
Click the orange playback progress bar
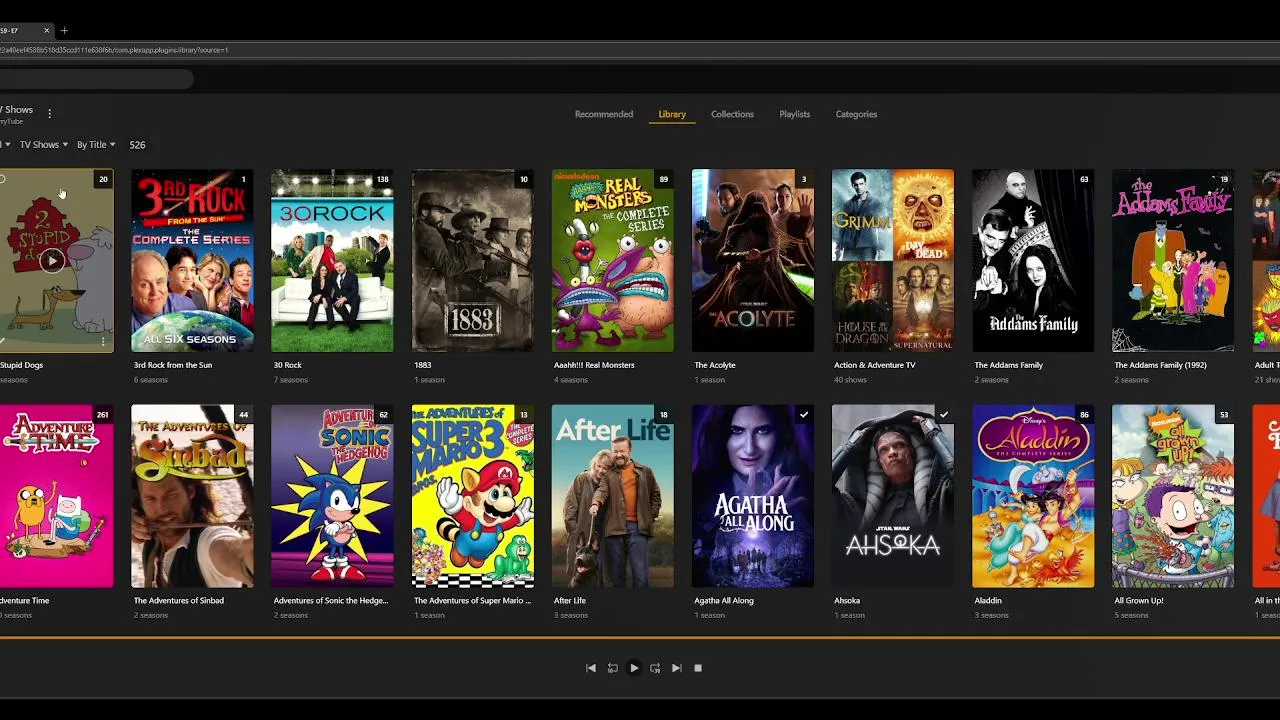[x=640, y=637]
